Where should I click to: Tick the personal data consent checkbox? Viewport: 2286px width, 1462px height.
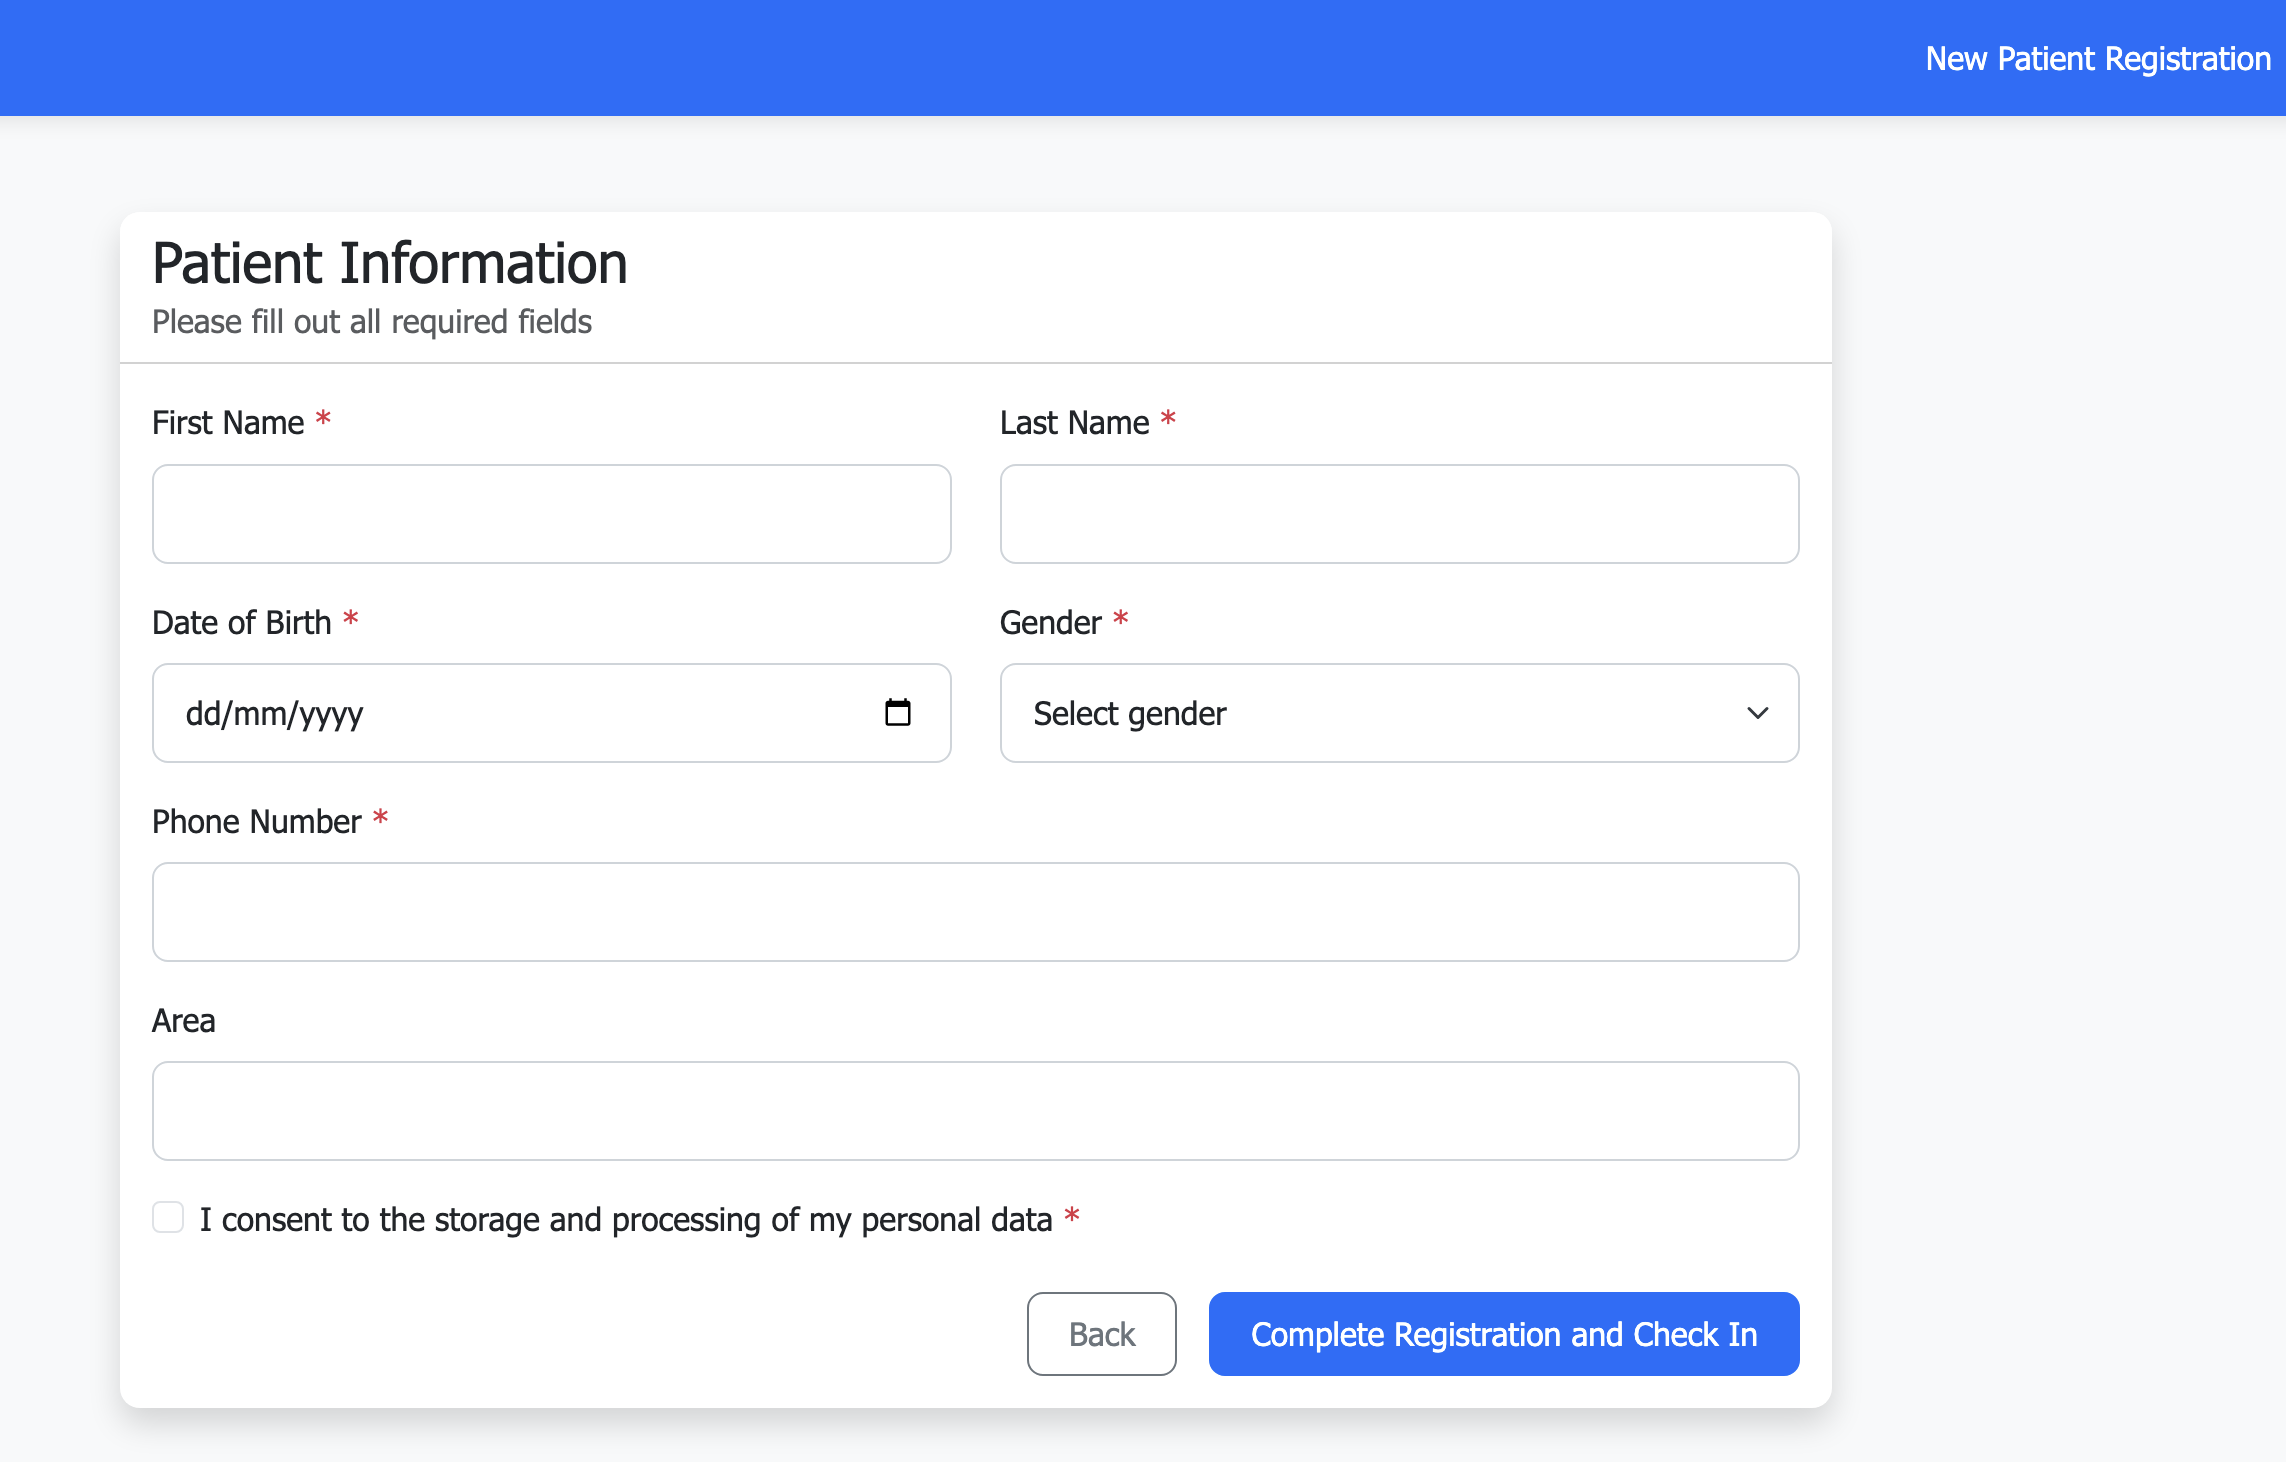click(x=168, y=1218)
